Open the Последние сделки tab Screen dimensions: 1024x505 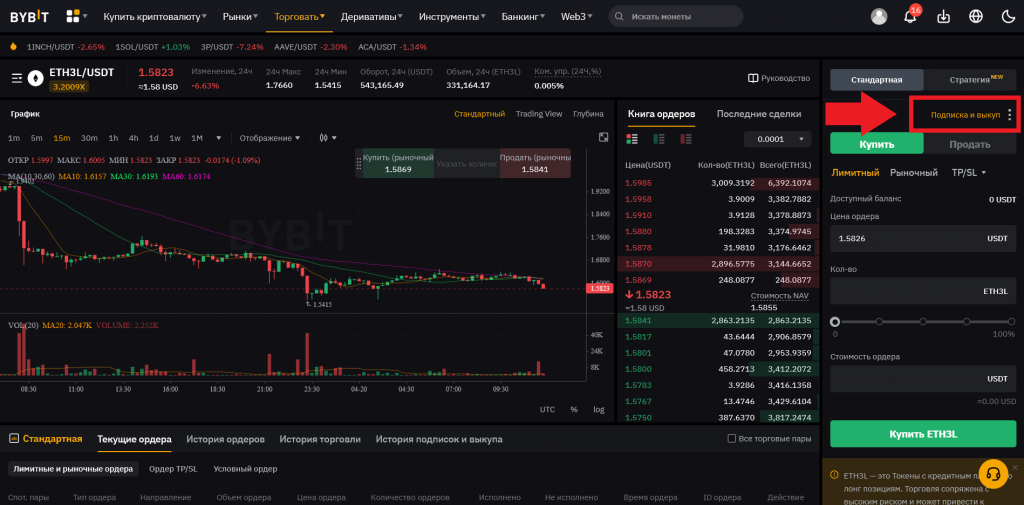(x=758, y=114)
